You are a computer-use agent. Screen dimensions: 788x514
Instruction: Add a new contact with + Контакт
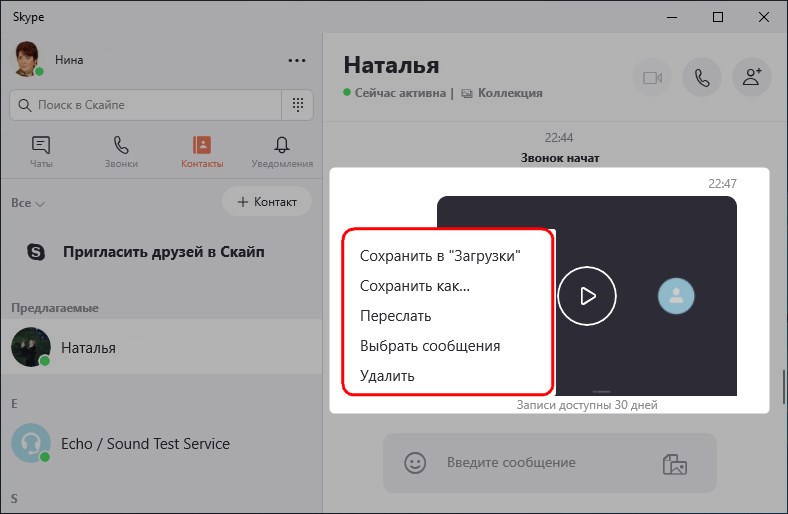pyautogui.click(x=267, y=201)
